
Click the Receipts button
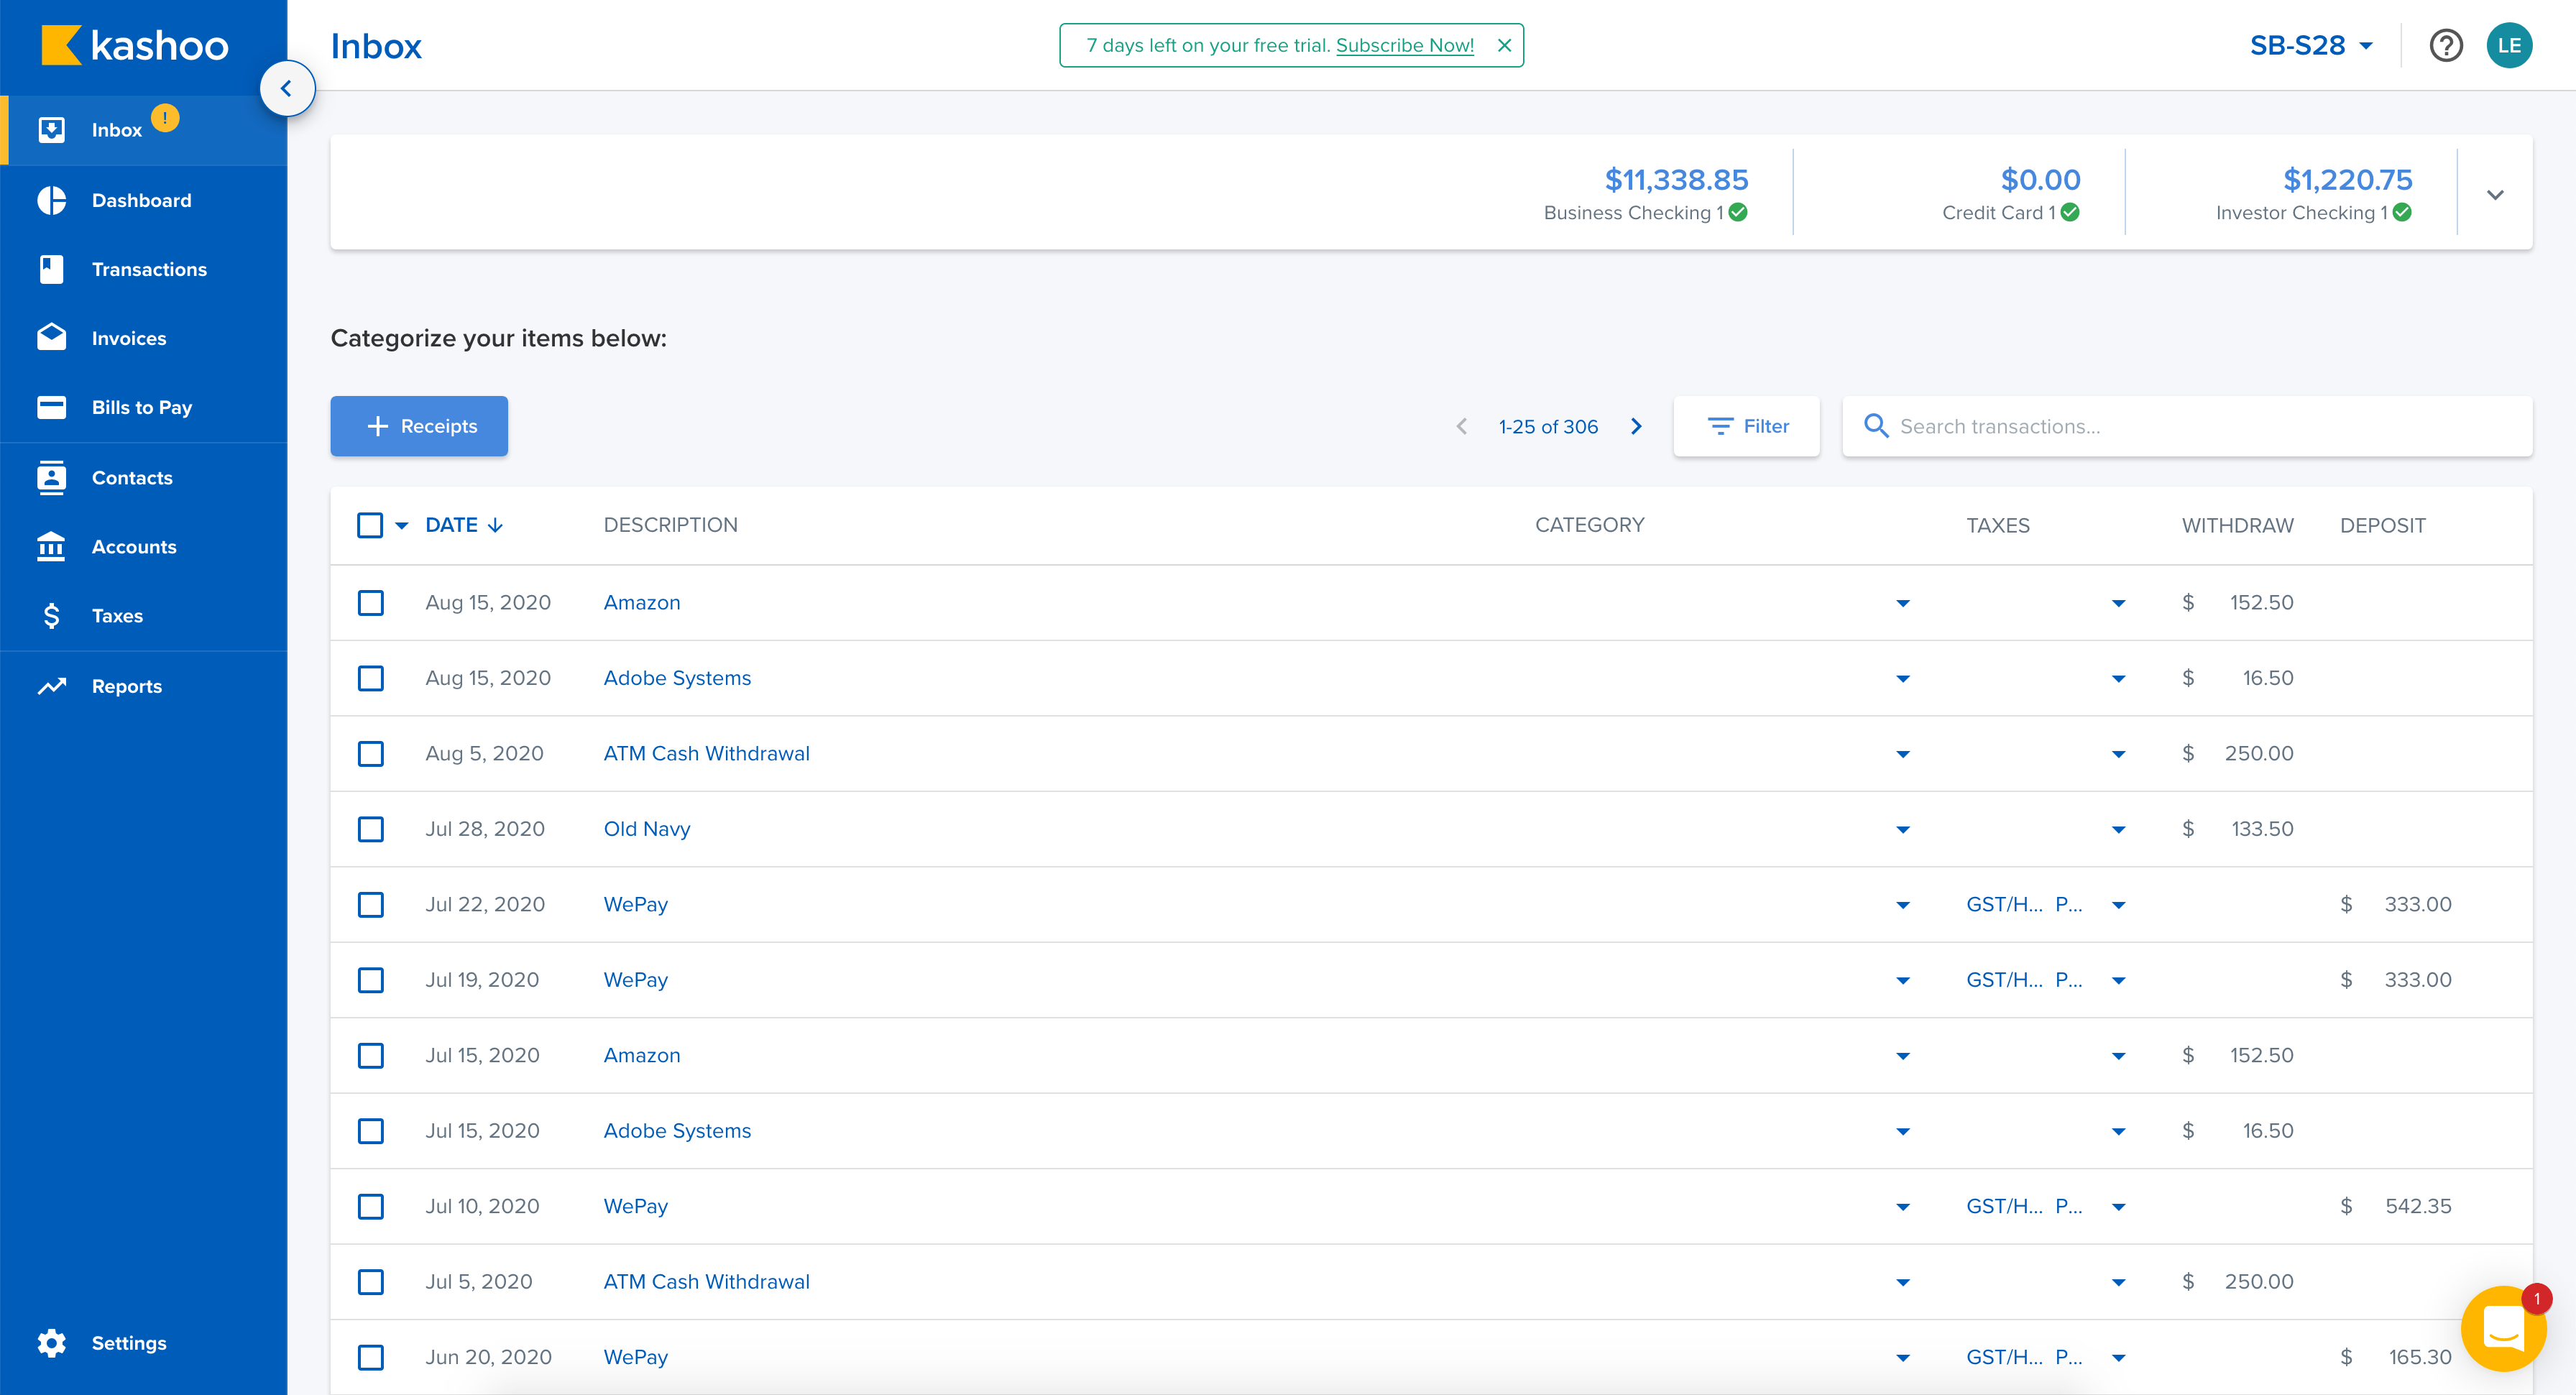click(x=419, y=426)
